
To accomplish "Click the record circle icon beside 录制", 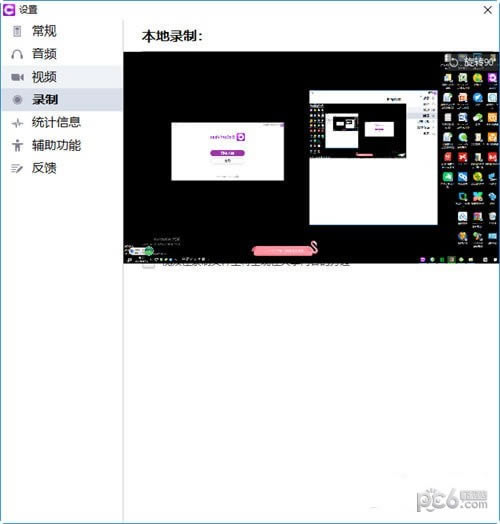I will click(x=17, y=100).
